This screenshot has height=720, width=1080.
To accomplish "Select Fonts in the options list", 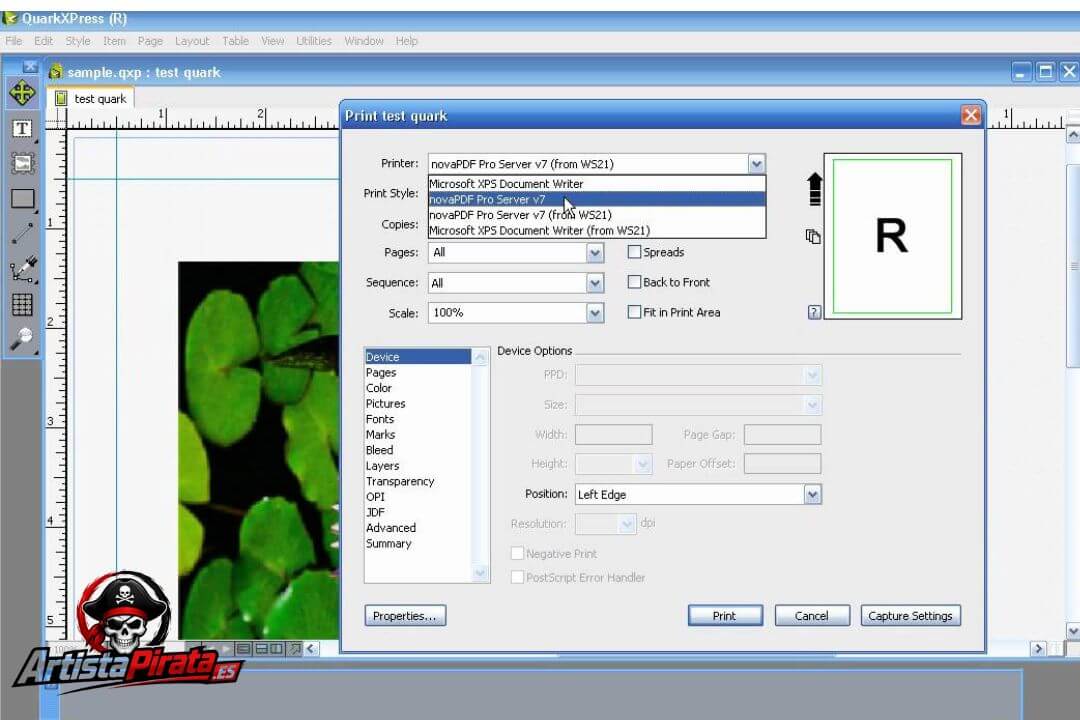I will click(417, 419).
